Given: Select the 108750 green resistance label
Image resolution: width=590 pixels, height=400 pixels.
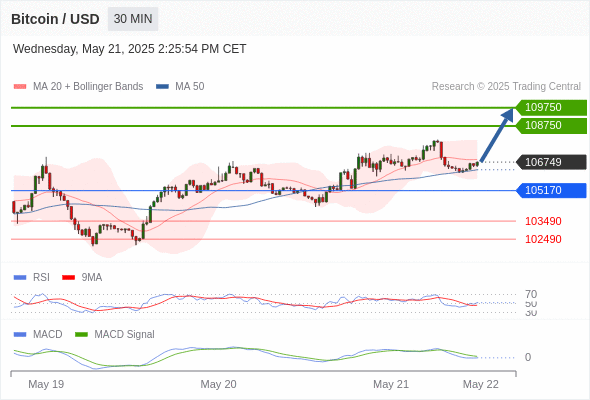Looking at the screenshot, I should pyautogui.click(x=551, y=125).
